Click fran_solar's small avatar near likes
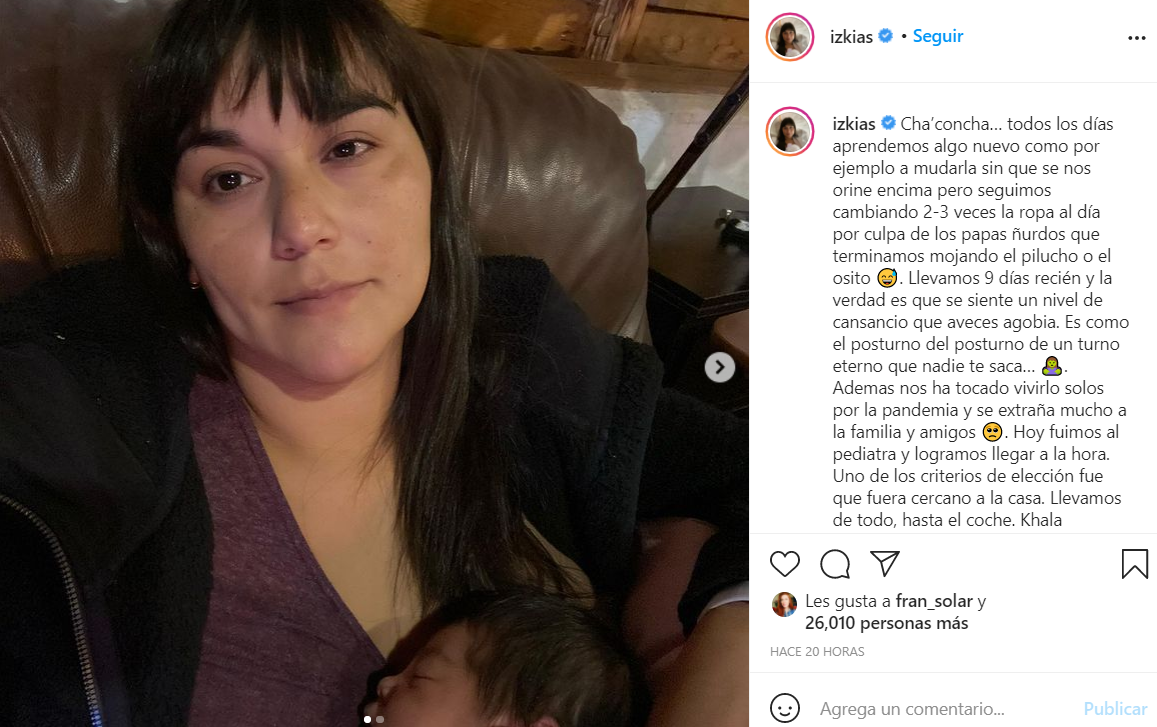The width and height of the screenshot is (1157, 727). click(784, 604)
